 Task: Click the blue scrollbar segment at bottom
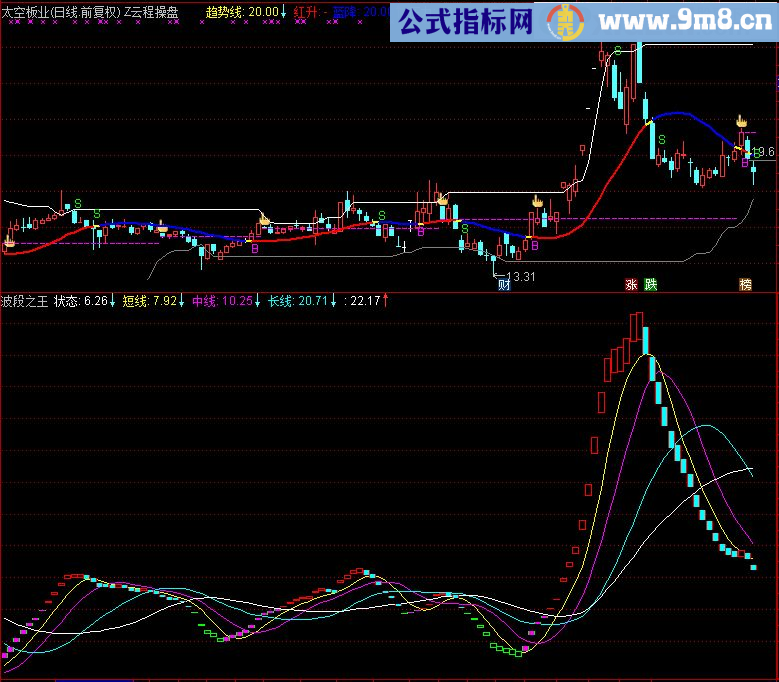click(94, 681)
